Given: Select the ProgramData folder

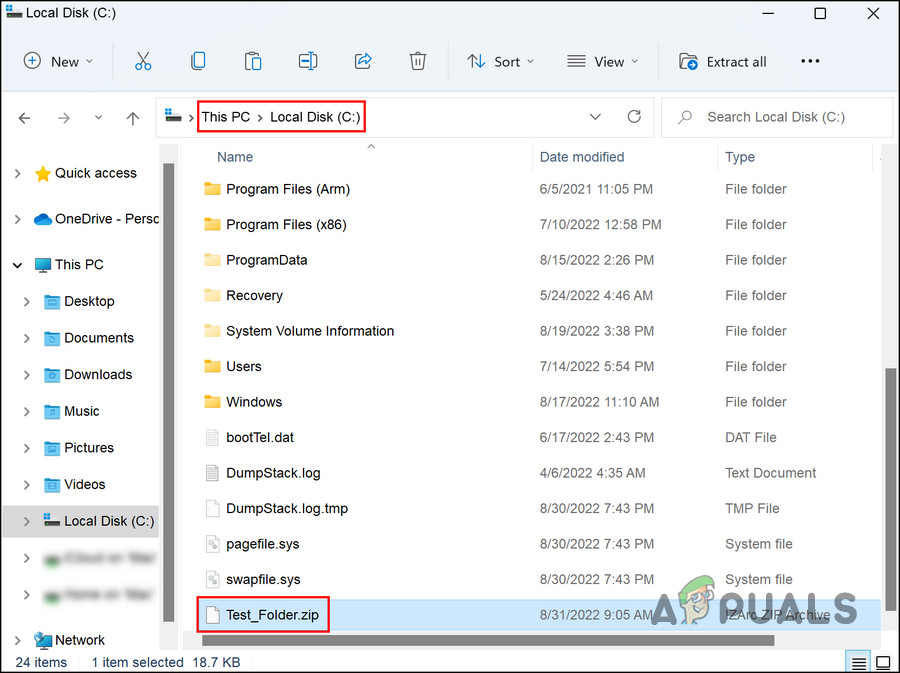Looking at the screenshot, I should click(266, 260).
